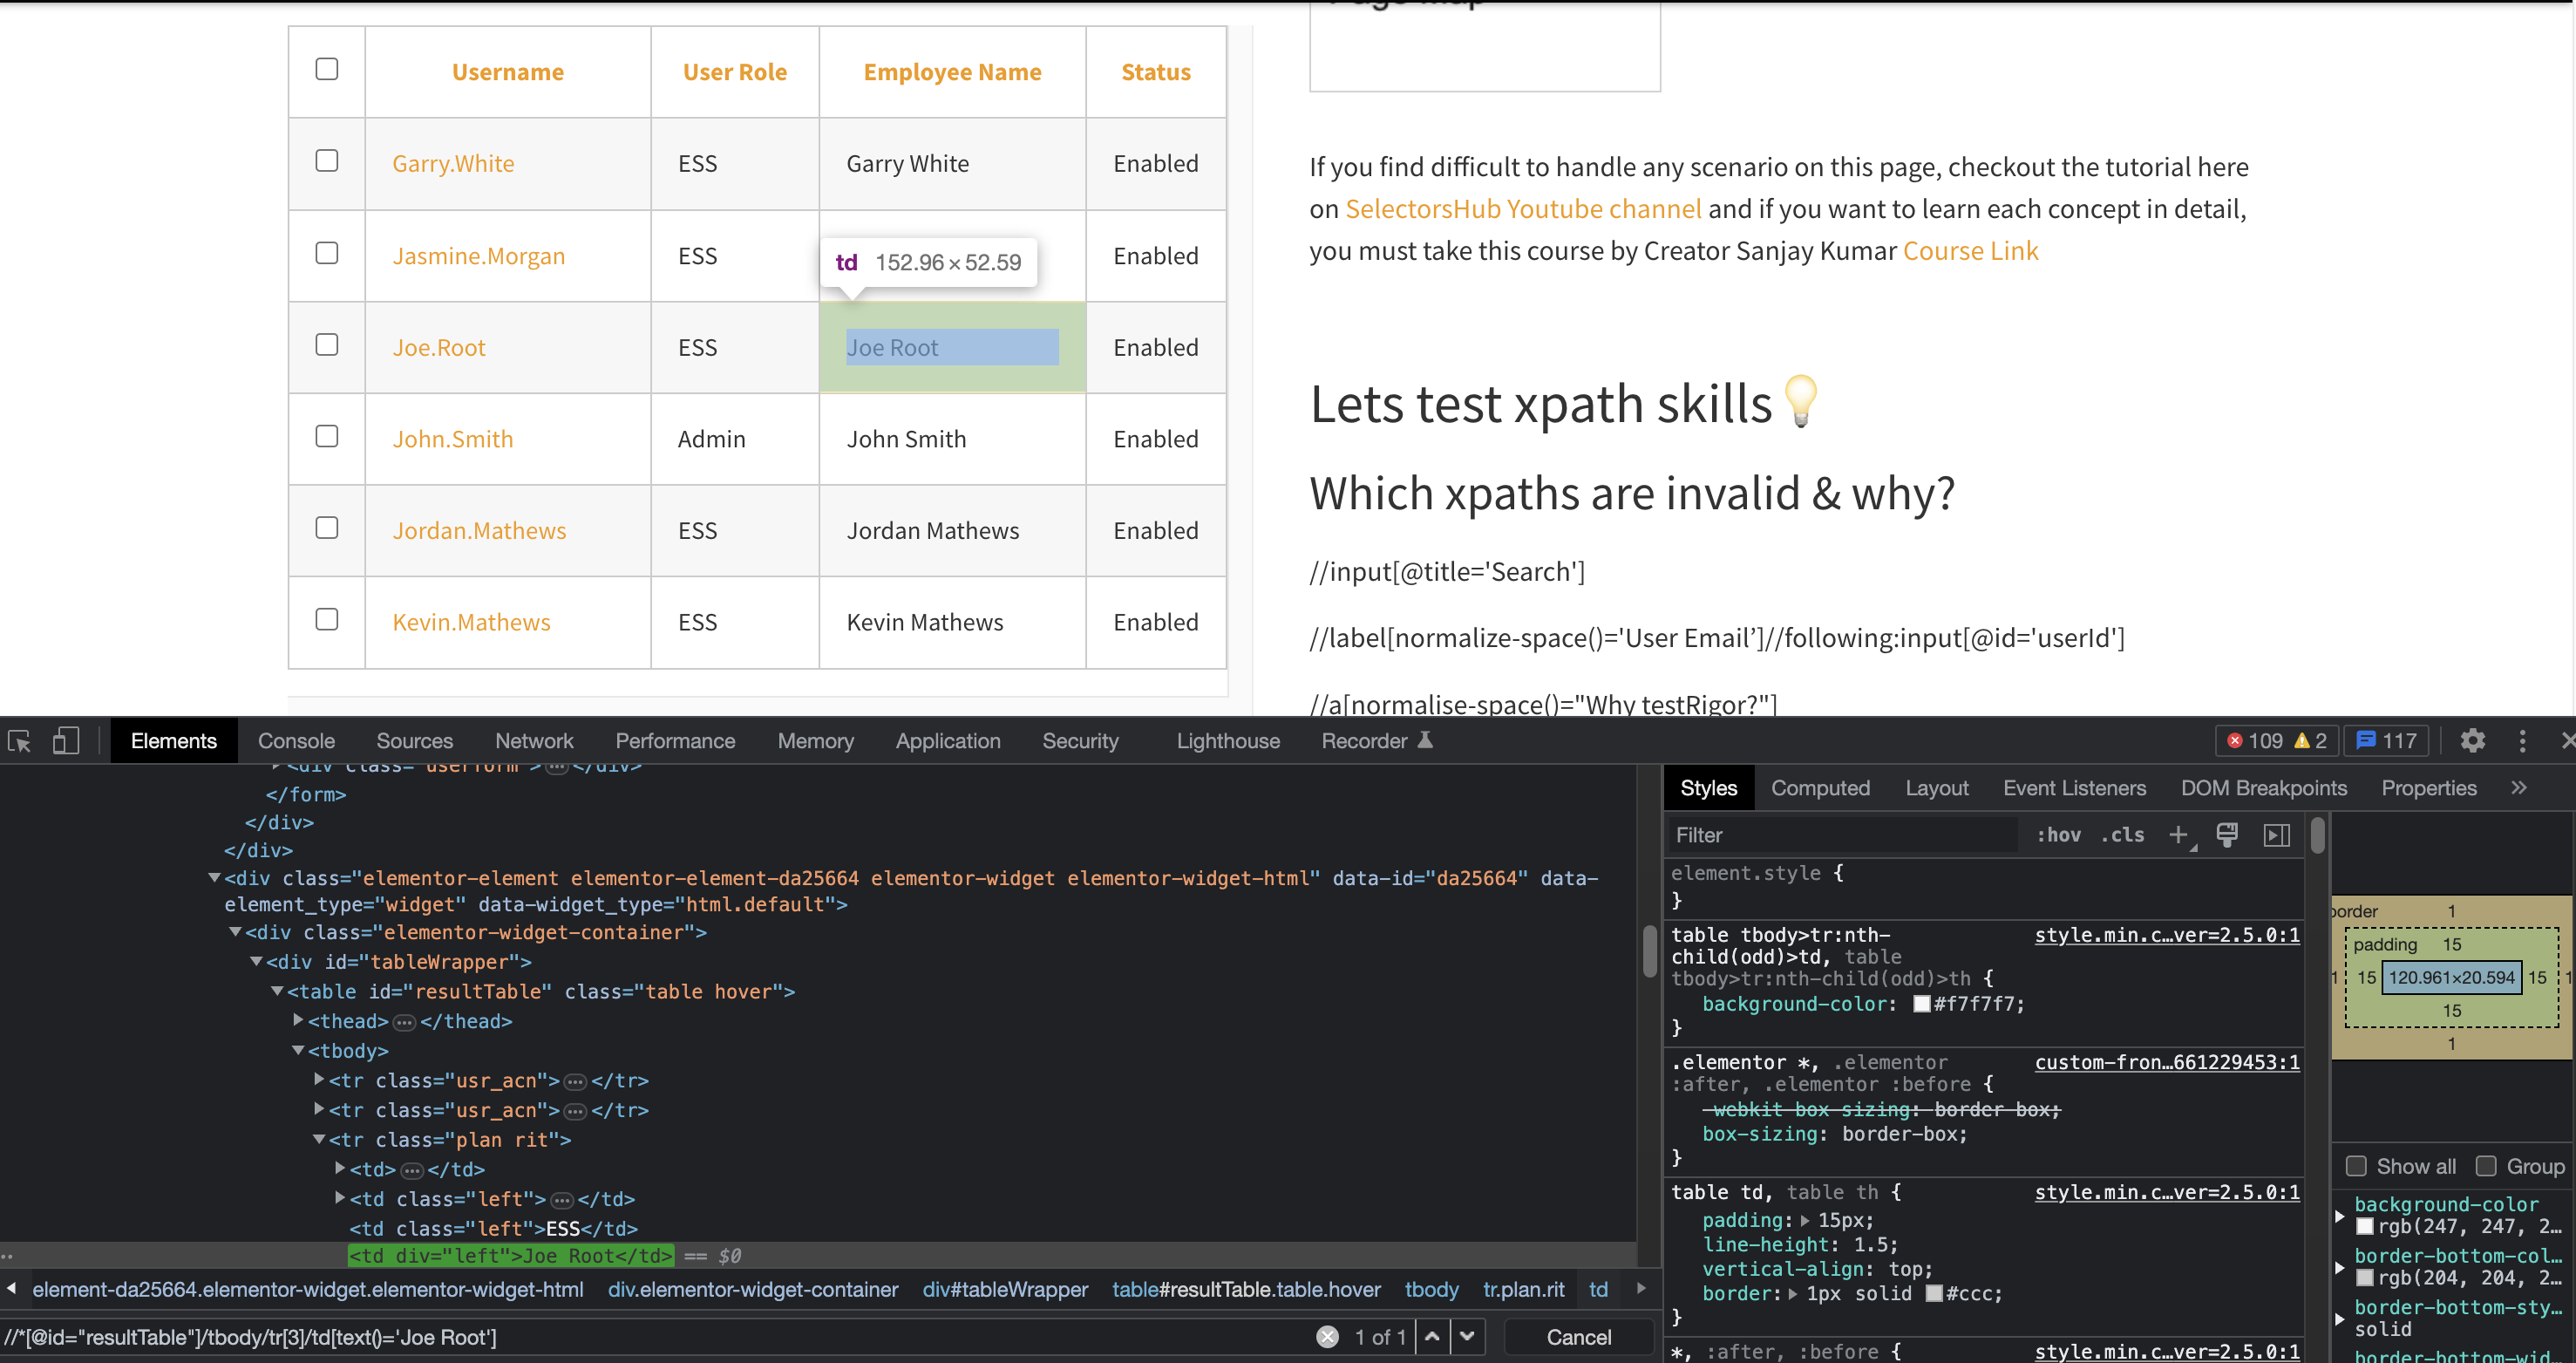Image resolution: width=2576 pixels, height=1363 pixels.
Task: Enable the Show all checkbox
Action: click(x=2358, y=1166)
